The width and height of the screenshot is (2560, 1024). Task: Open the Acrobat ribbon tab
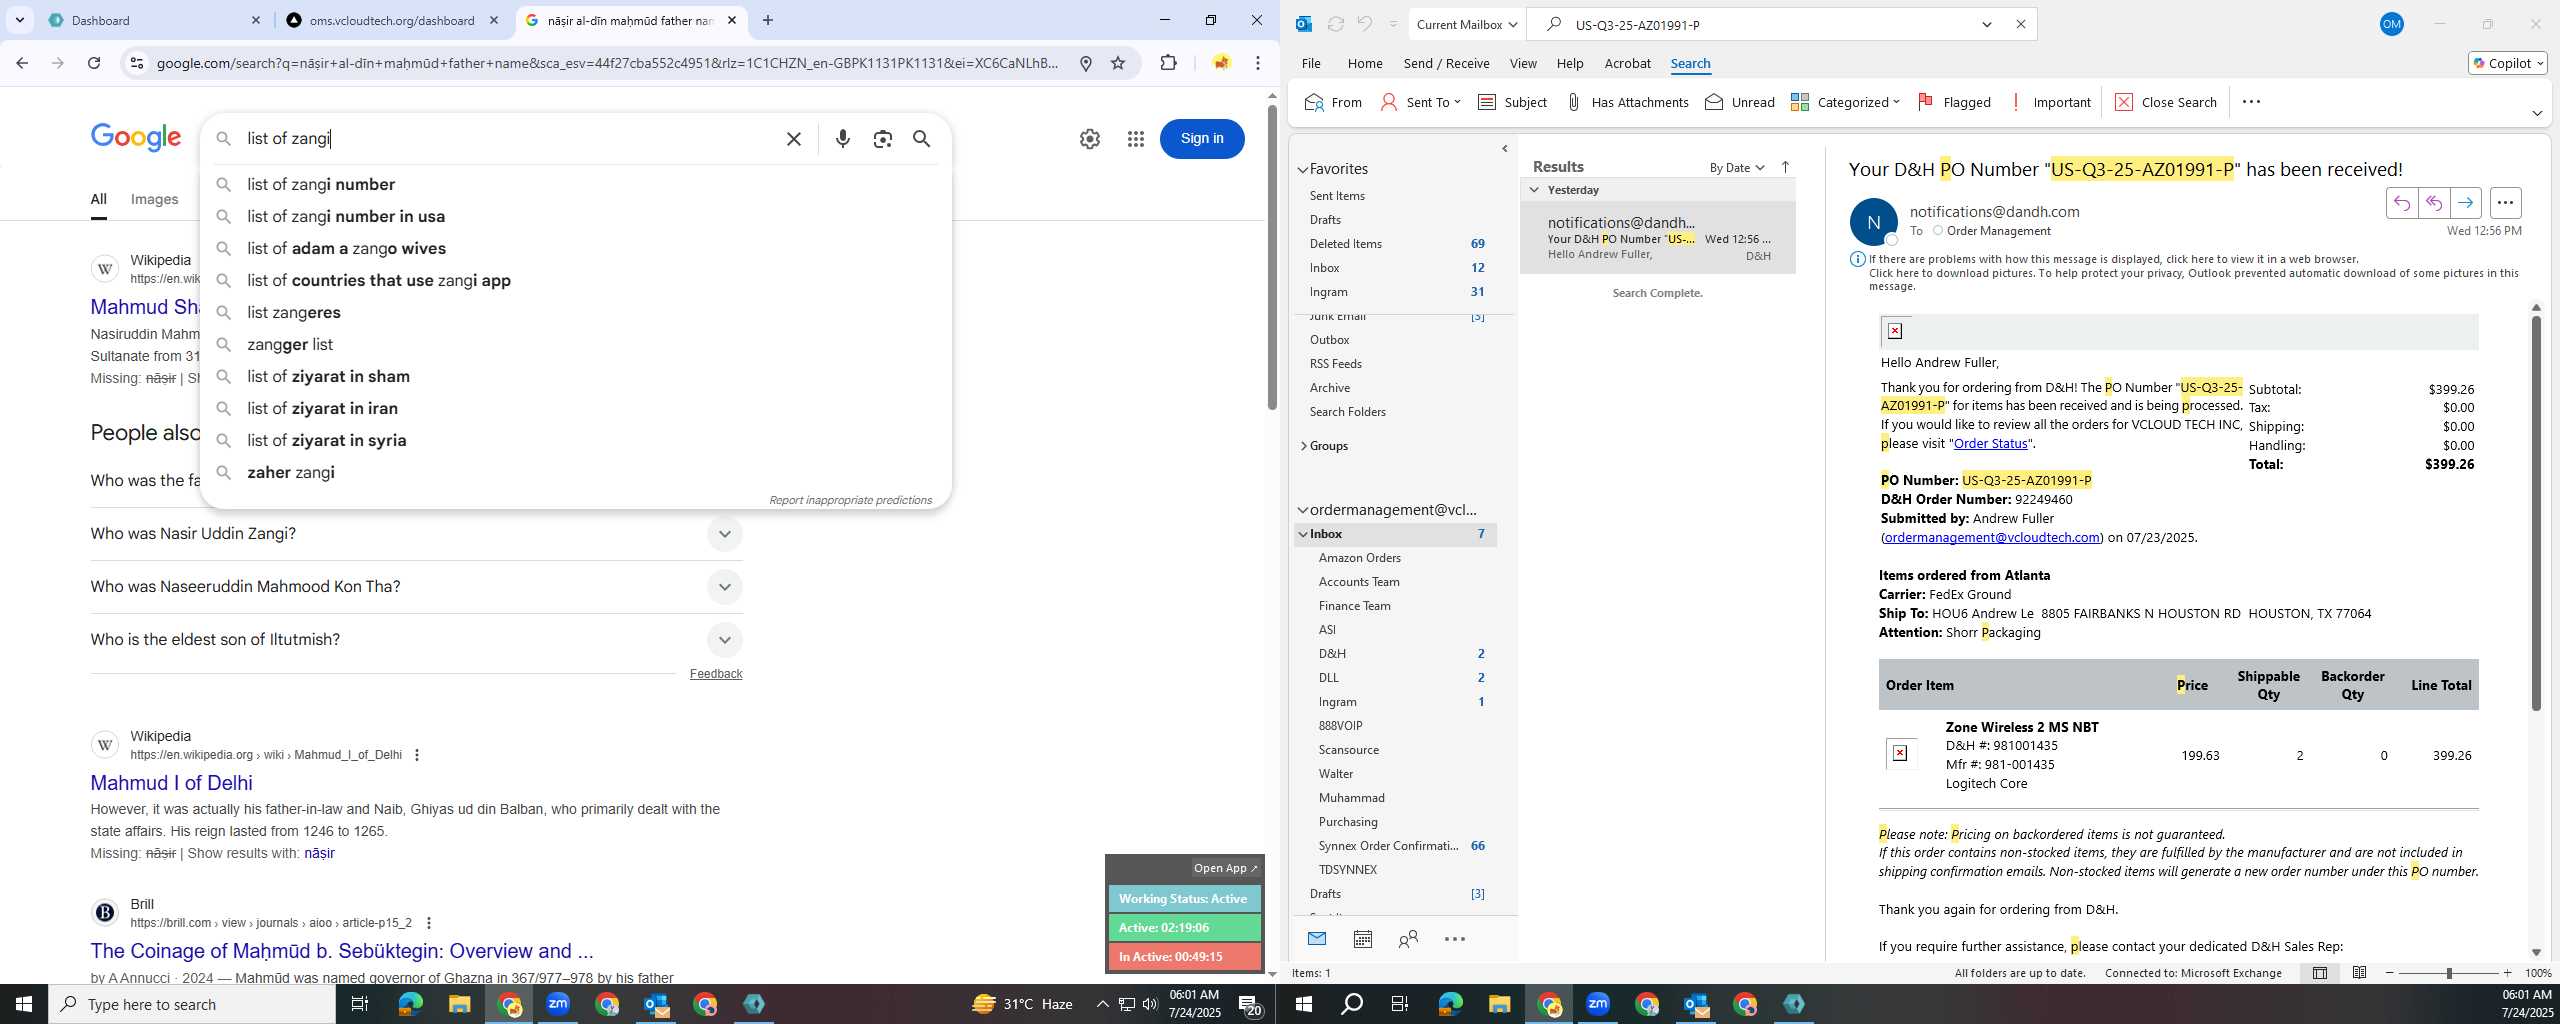[1627, 63]
